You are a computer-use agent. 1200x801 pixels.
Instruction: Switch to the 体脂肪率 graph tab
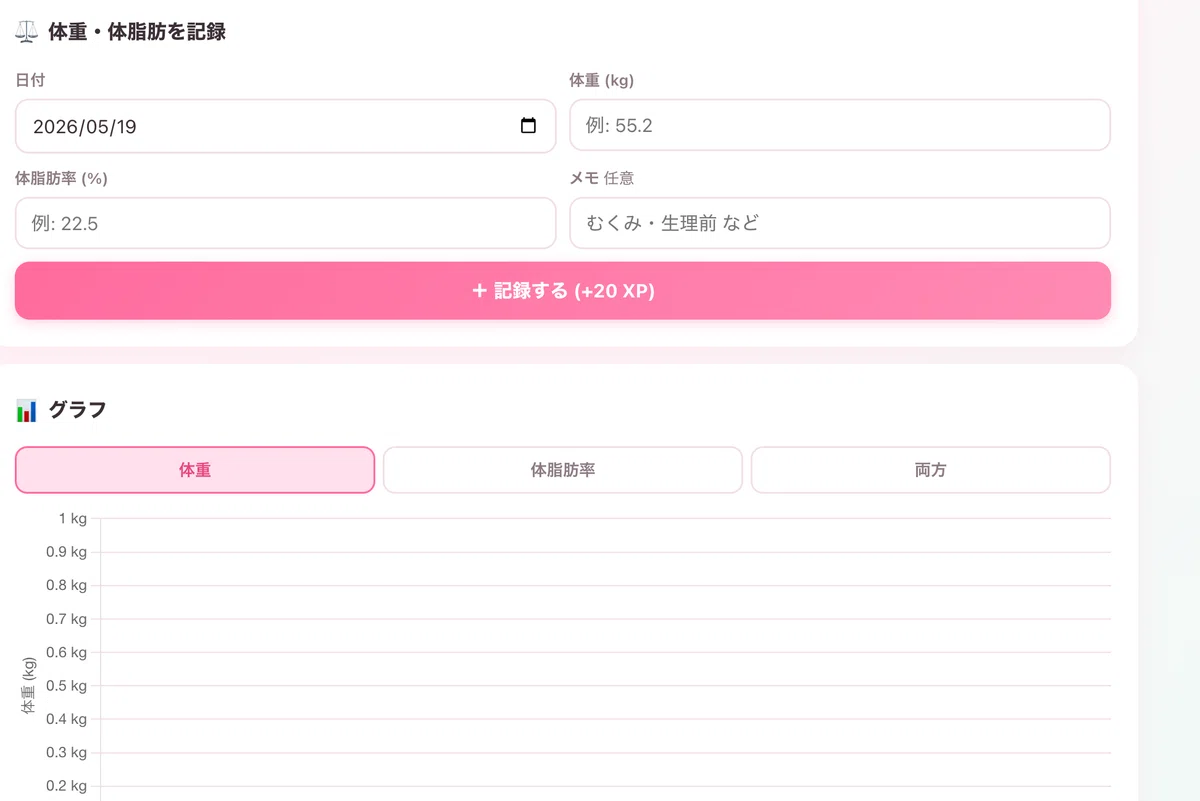coord(563,470)
